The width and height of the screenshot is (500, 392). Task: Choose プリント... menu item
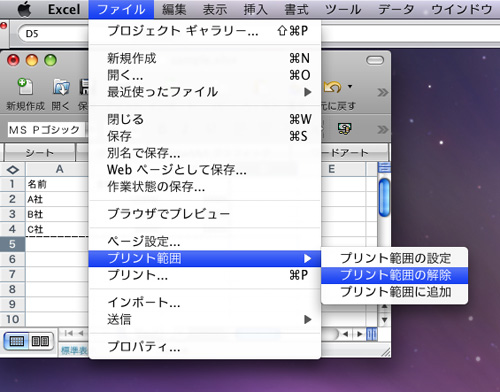(205, 275)
